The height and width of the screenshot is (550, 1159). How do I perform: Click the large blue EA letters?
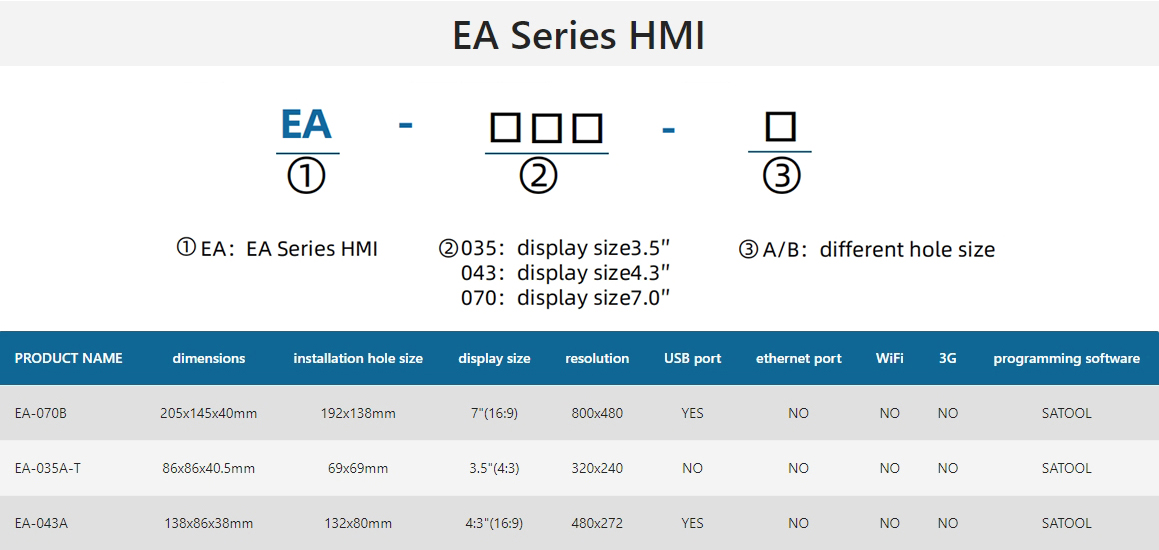point(306,124)
